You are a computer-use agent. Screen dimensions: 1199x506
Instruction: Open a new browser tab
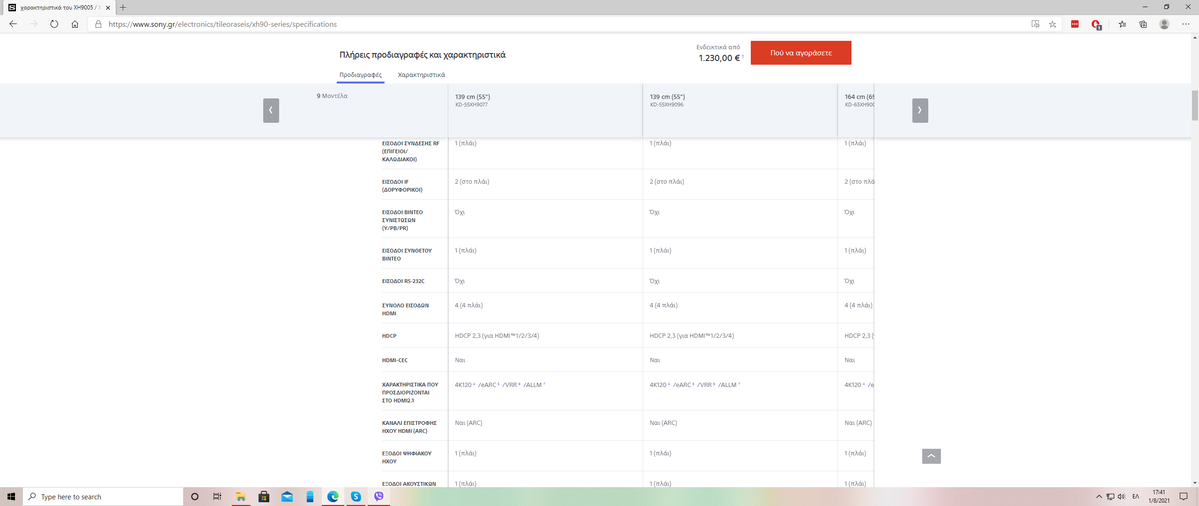tap(122, 7)
